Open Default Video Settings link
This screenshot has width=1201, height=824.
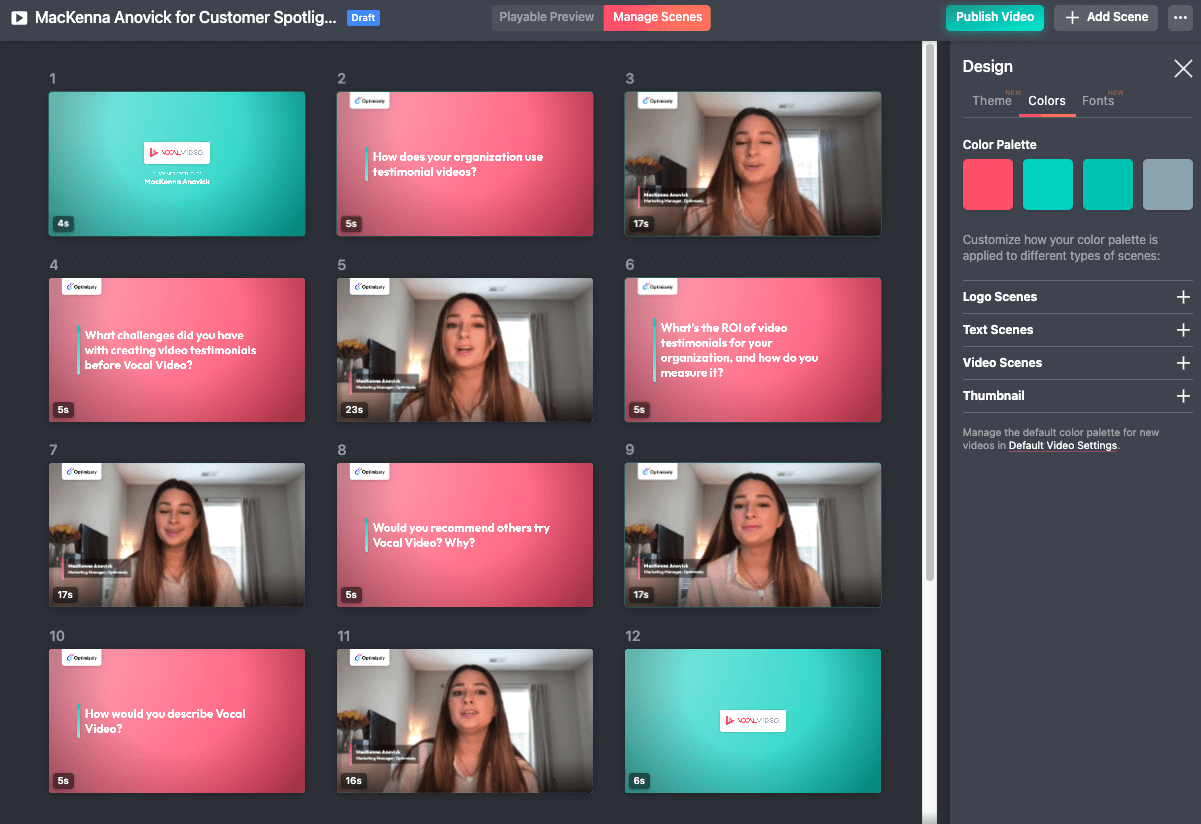1062,445
